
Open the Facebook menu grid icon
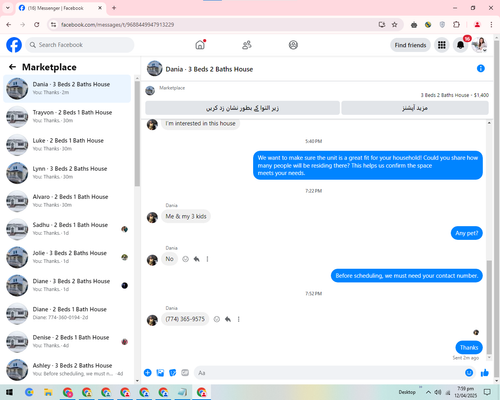point(442,45)
